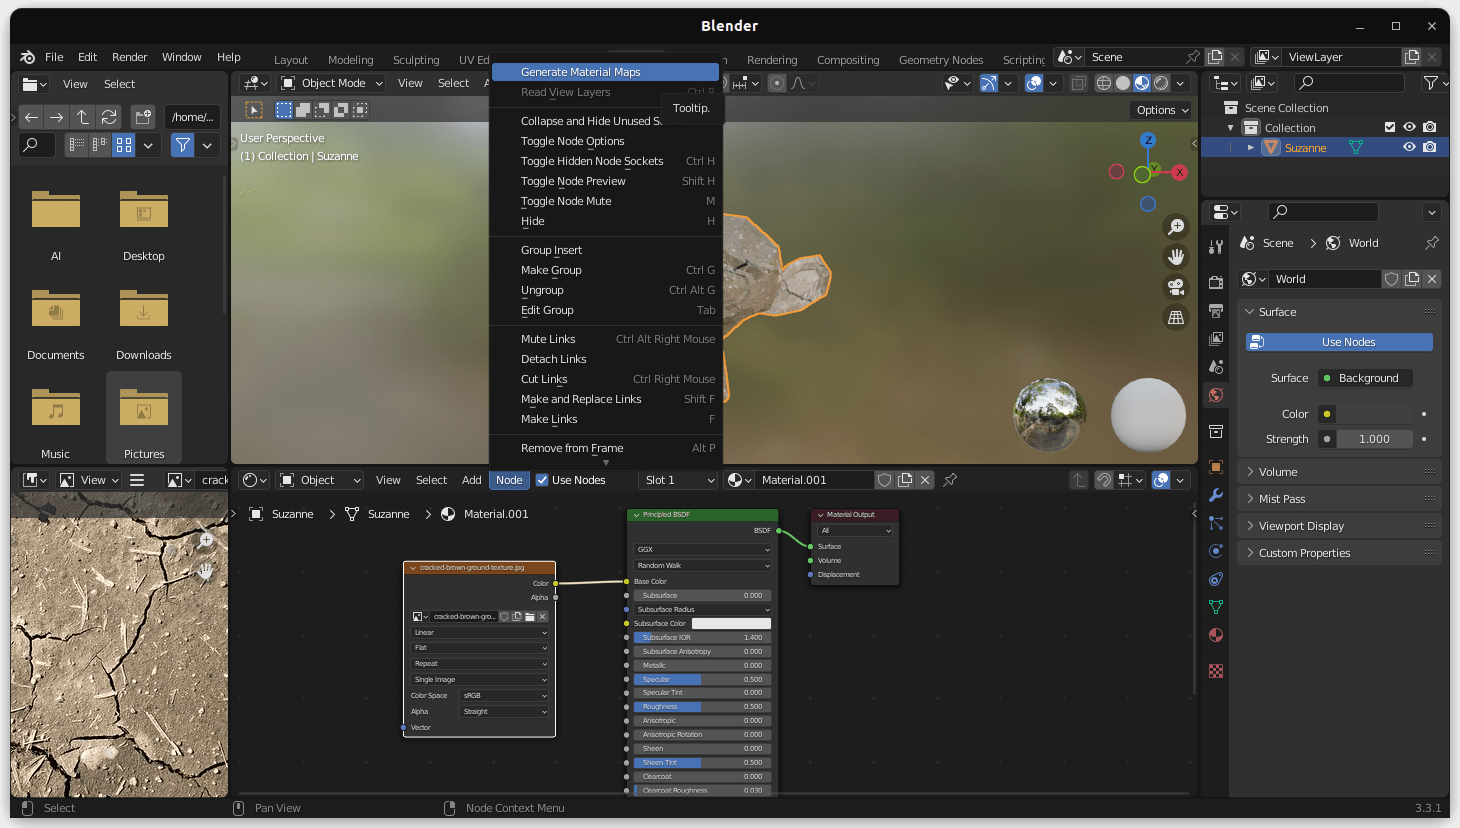Screen dimensions: 1460x828
Task: Open the Surface Background shader dropdown
Action: (x=1365, y=378)
